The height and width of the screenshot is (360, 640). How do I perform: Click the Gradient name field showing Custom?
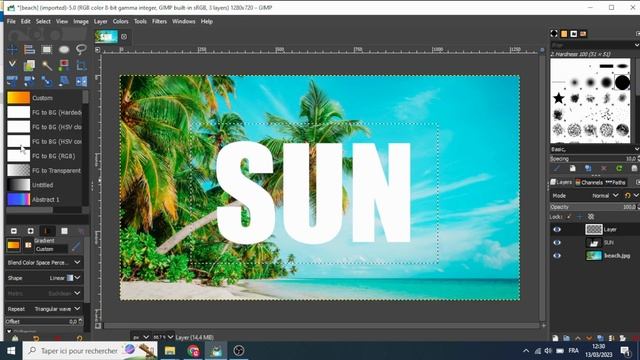(x=51, y=249)
